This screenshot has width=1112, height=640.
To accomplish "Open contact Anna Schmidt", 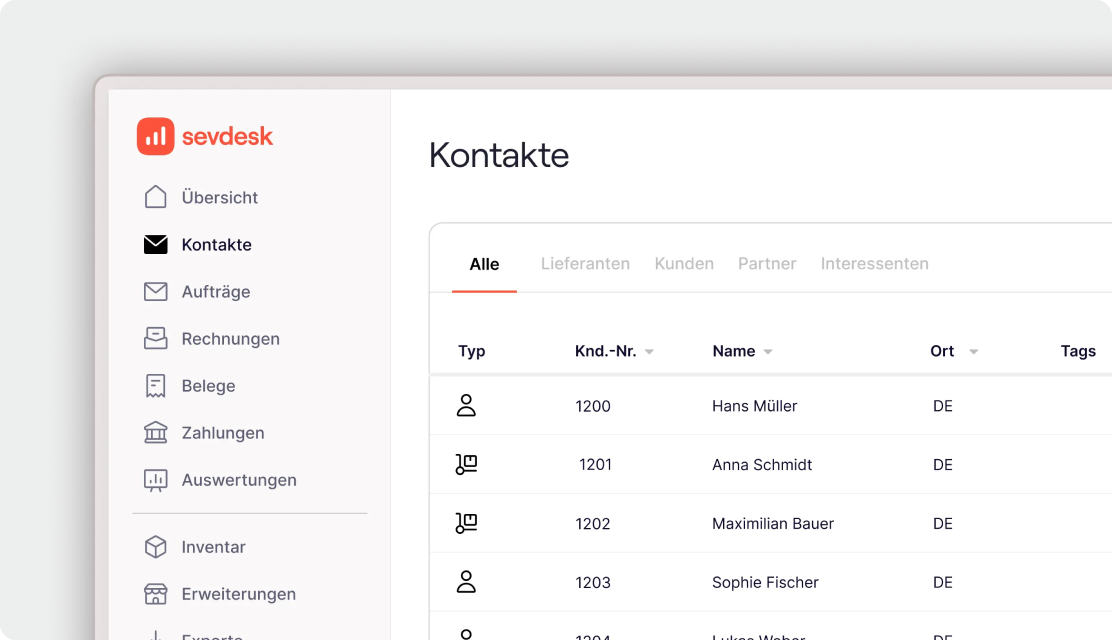I will click(762, 465).
